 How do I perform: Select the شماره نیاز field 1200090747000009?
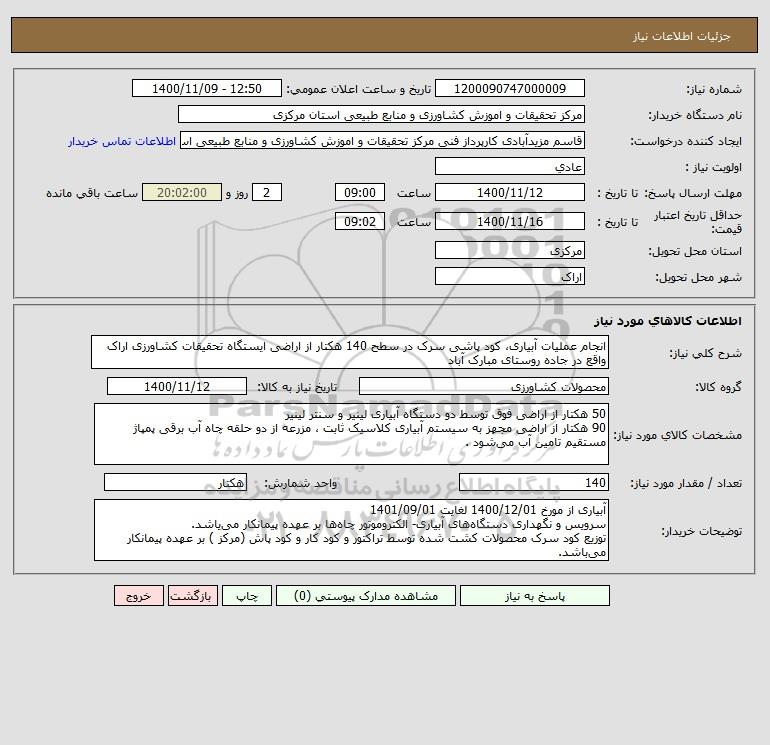pyautogui.click(x=510, y=88)
